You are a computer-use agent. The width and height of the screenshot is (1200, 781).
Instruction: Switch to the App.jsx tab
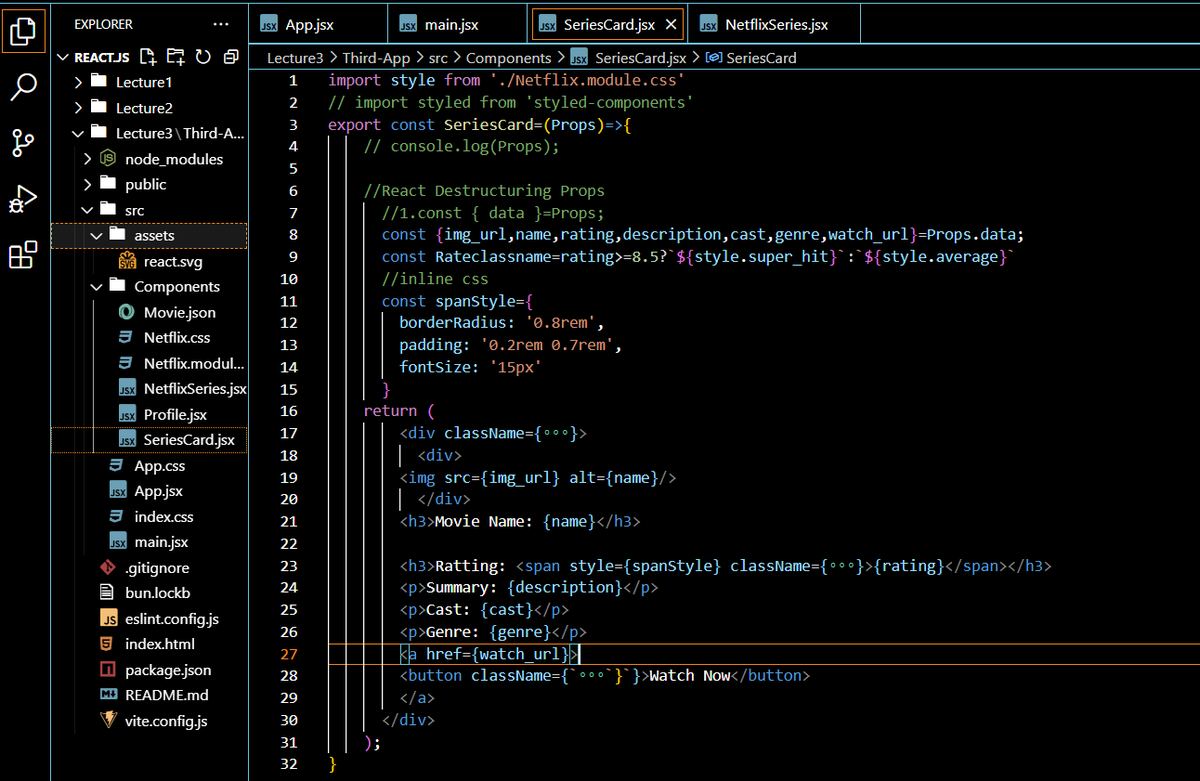(x=317, y=24)
